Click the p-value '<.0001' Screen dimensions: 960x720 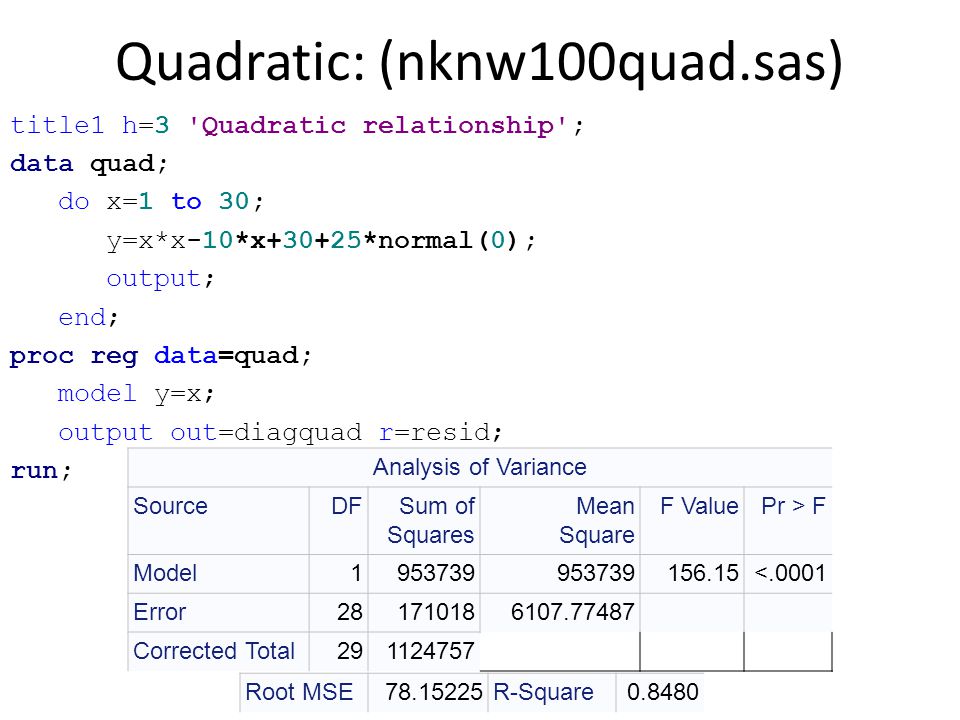tap(790, 573)
